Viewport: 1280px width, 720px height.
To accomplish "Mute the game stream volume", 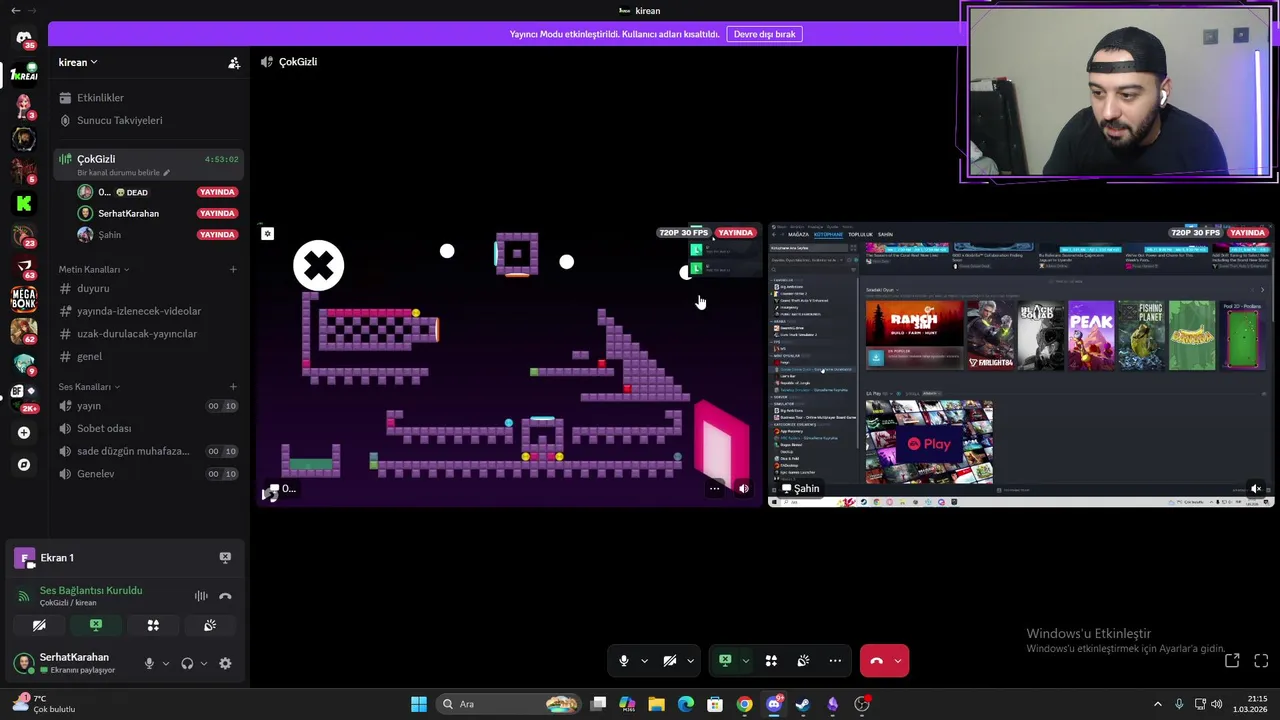I will 743,489.
